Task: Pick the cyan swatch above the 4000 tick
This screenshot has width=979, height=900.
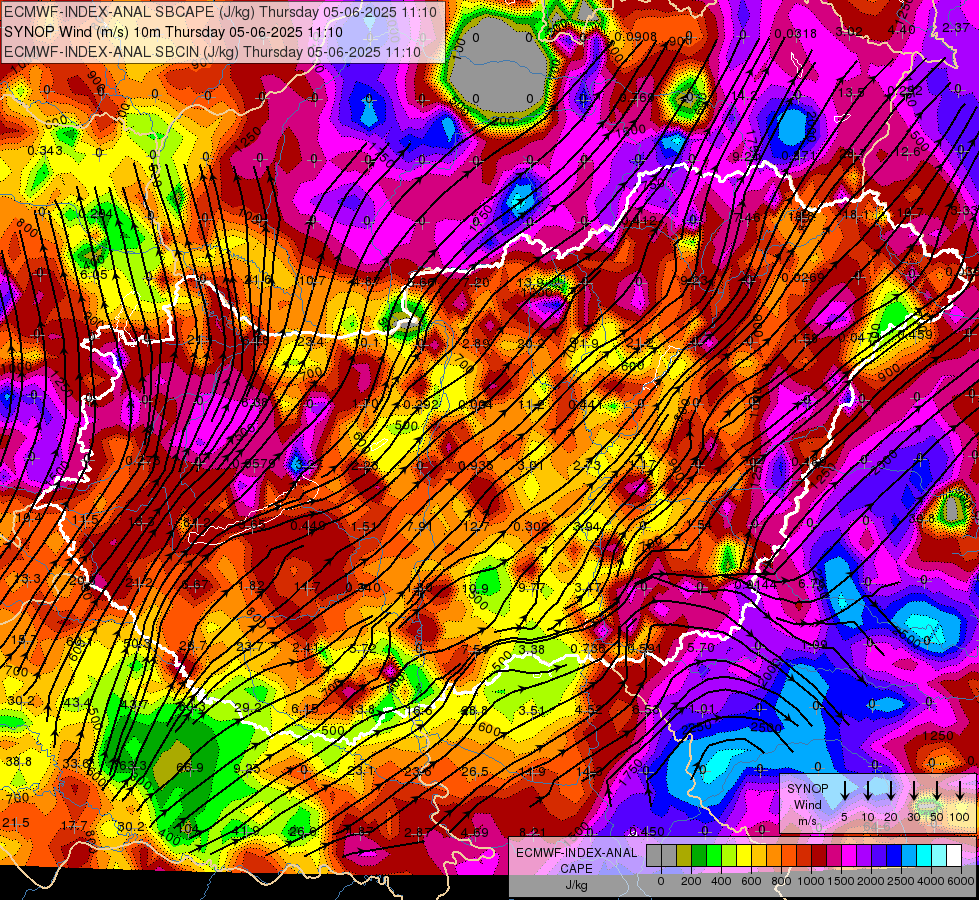Action: tap(924, 856)
